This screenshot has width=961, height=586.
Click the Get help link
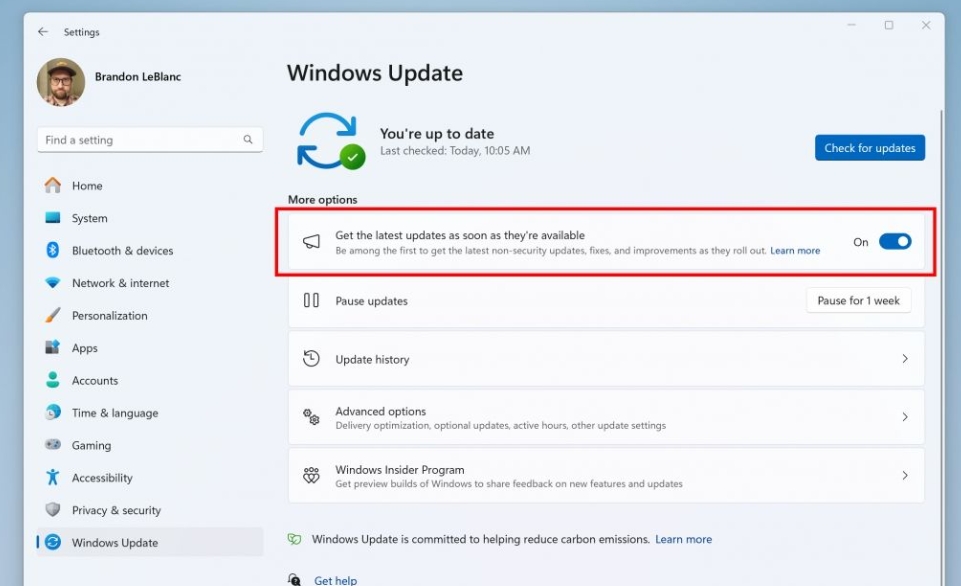tap(335, 580)
